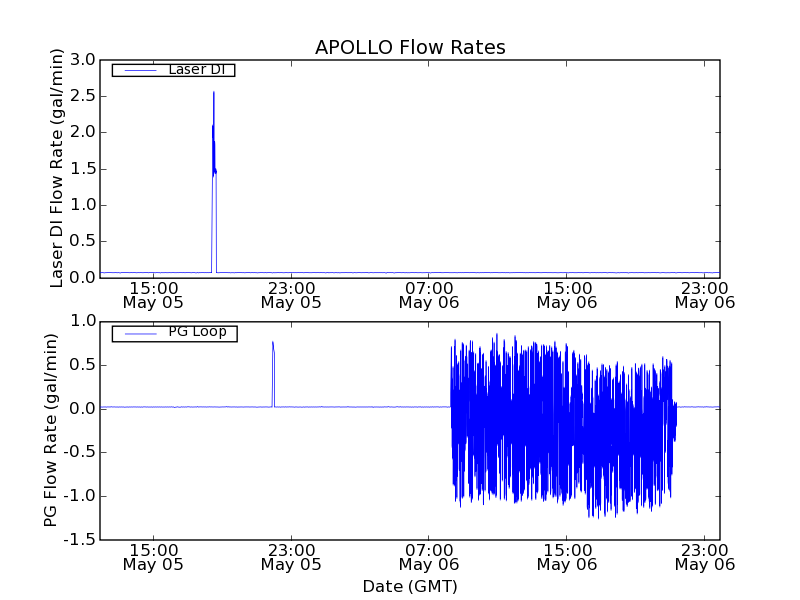Click "15:00 May 05" under the Laser DI plot
Screen dimensions: 800x600
pos(153,295)
